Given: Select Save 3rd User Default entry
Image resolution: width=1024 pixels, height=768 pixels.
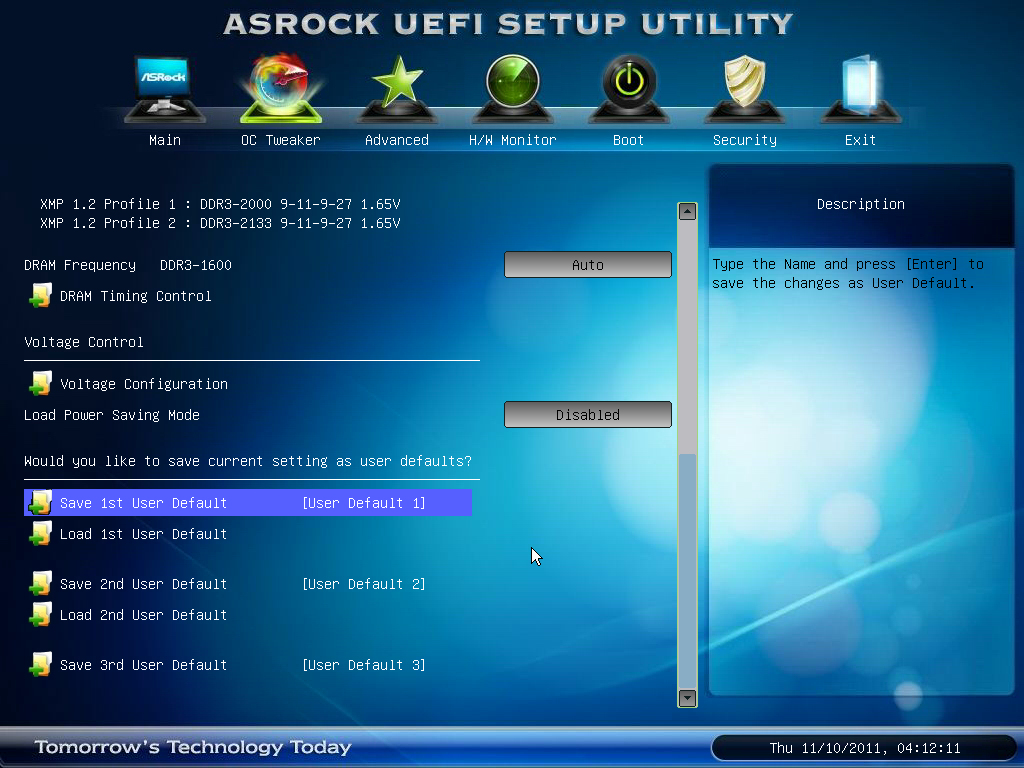Looking at the screenshot, I should click(144, 665).
